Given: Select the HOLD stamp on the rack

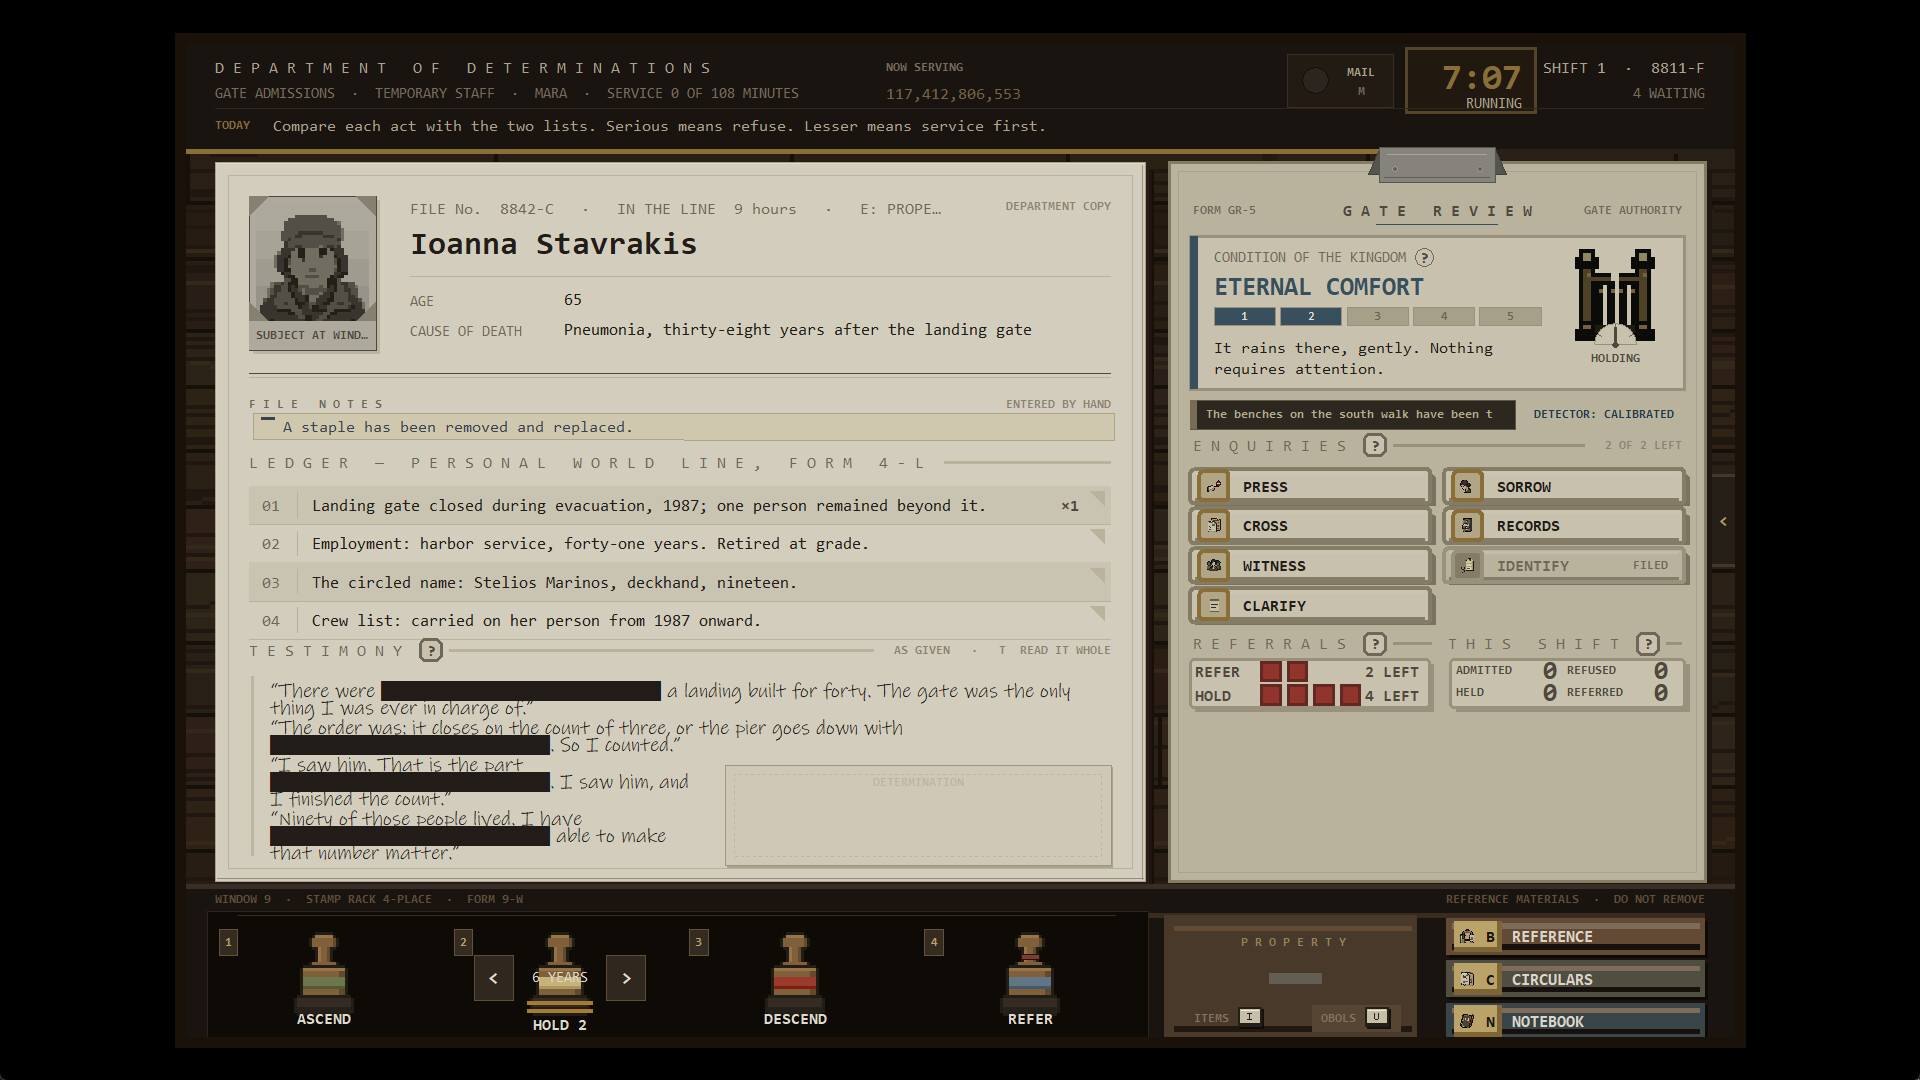Looking at the screenshot, I should coord(560,983).
